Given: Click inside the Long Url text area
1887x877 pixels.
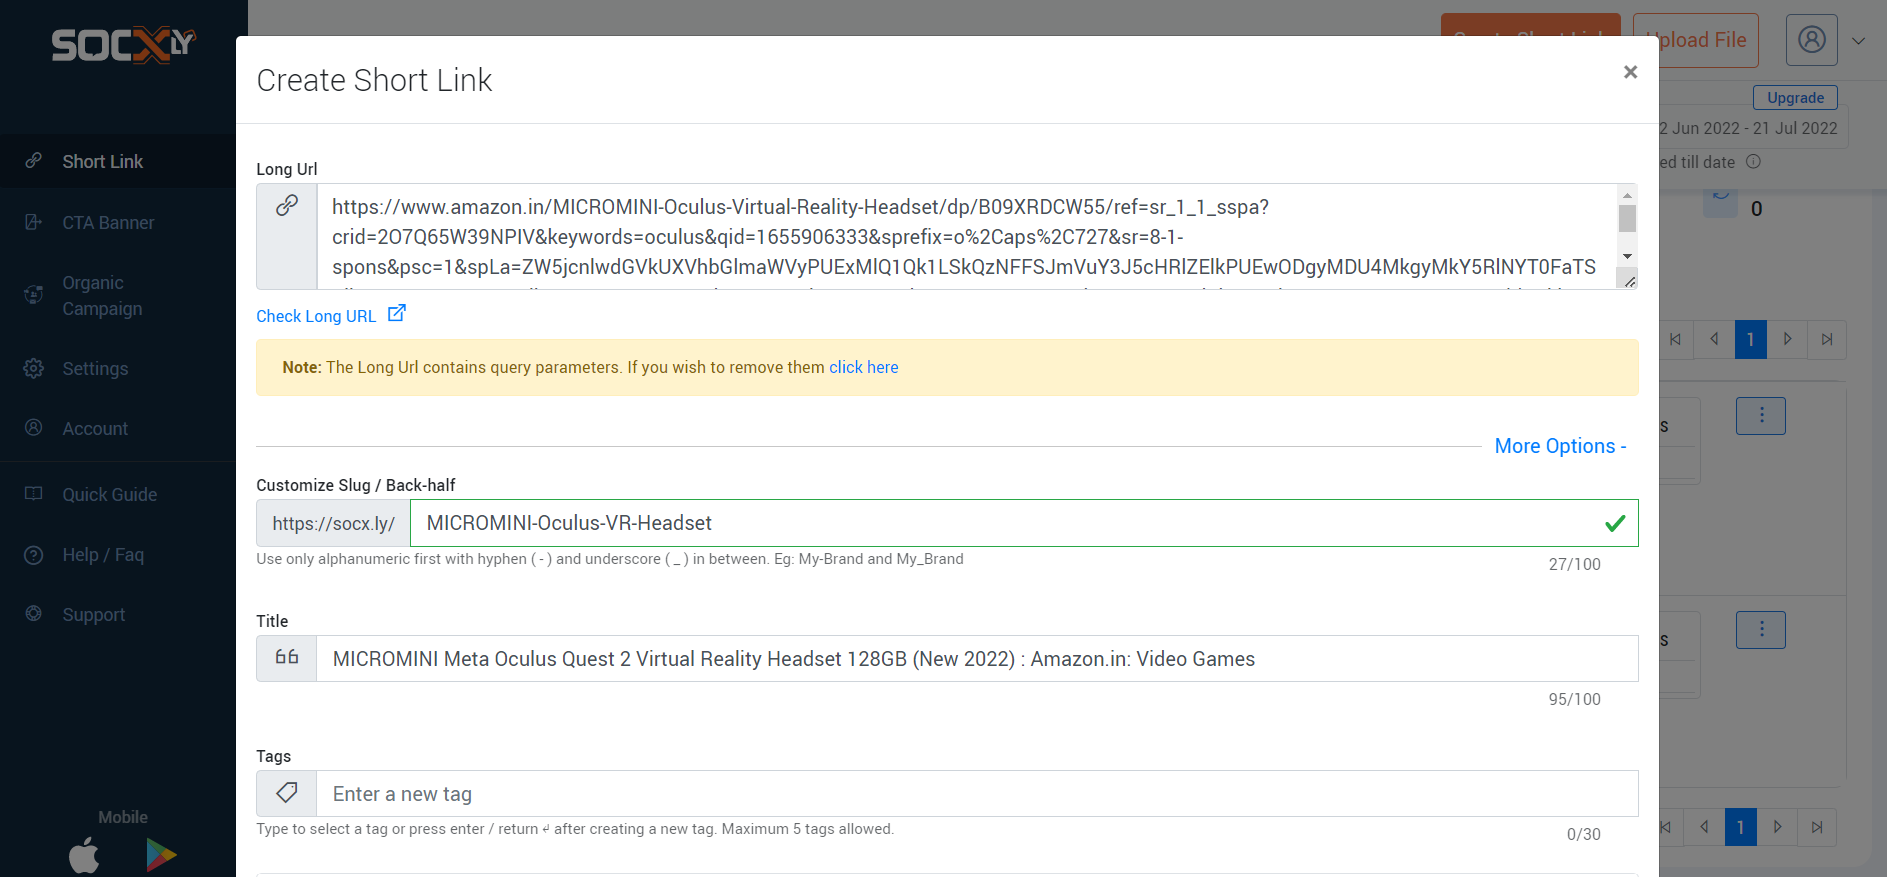Looking at the screenshot, I should 966,237.
